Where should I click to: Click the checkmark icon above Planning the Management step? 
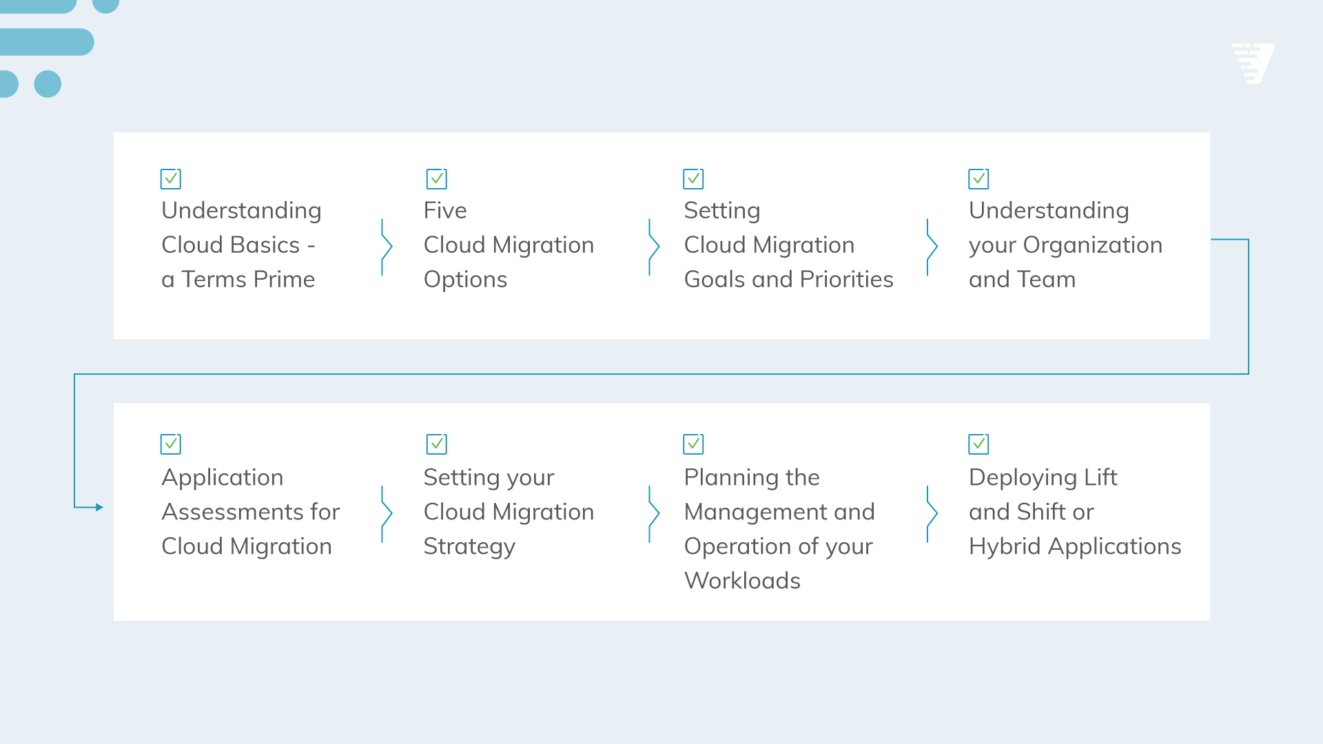(x=693, y=443)
